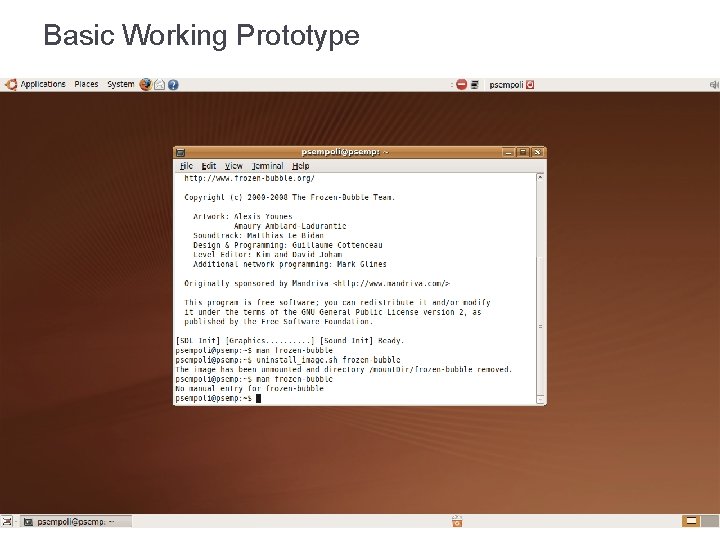Click the network monitor panel icon
The image size is (720, 540).
[x=475, y=84]
